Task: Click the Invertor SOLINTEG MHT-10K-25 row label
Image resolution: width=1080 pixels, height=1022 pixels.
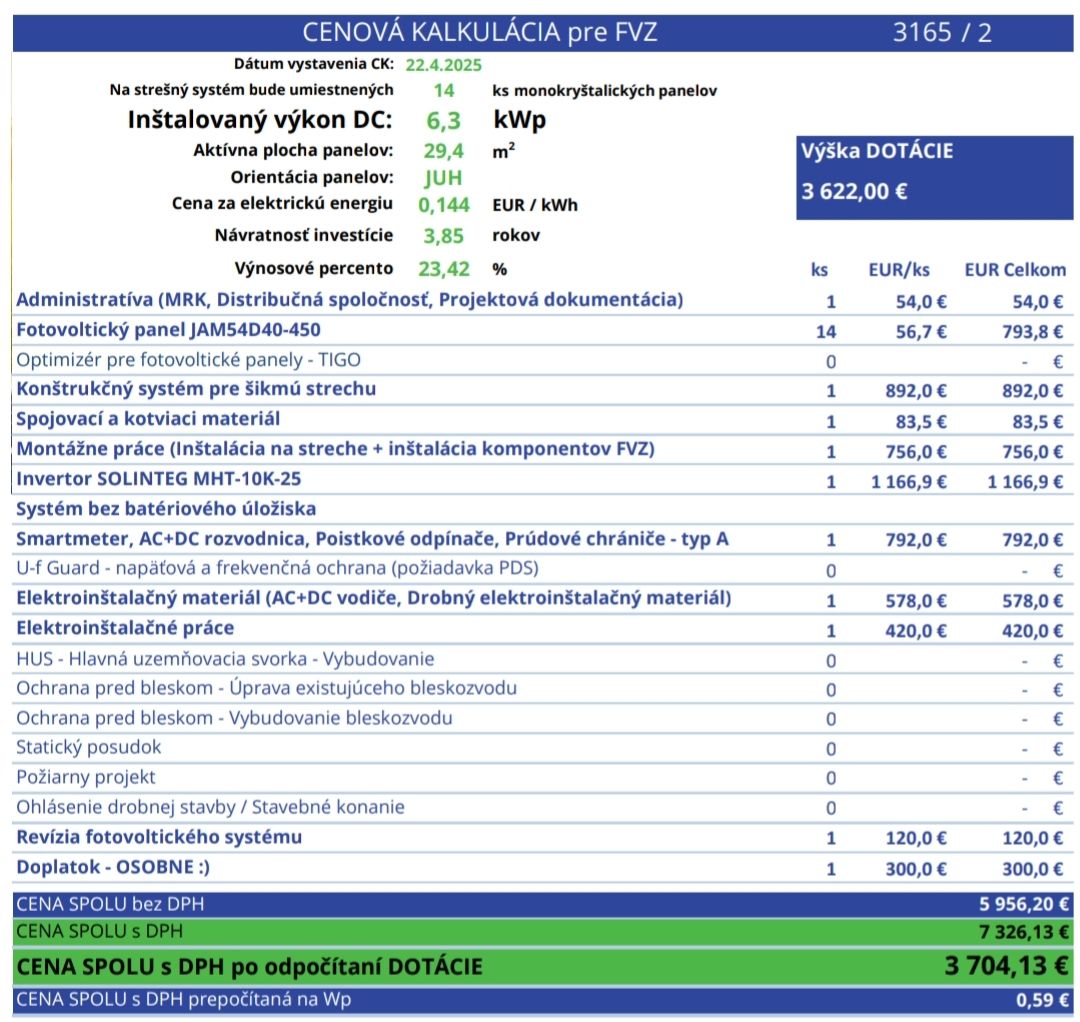Action: (x=158, y=479)
